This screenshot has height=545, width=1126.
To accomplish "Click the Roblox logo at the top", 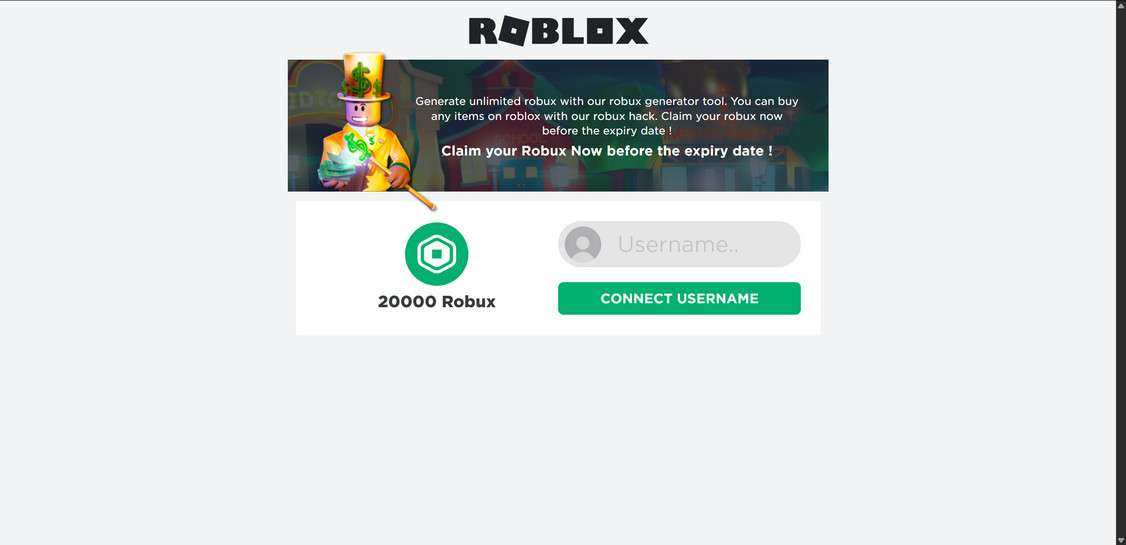I will click(558, 31).
